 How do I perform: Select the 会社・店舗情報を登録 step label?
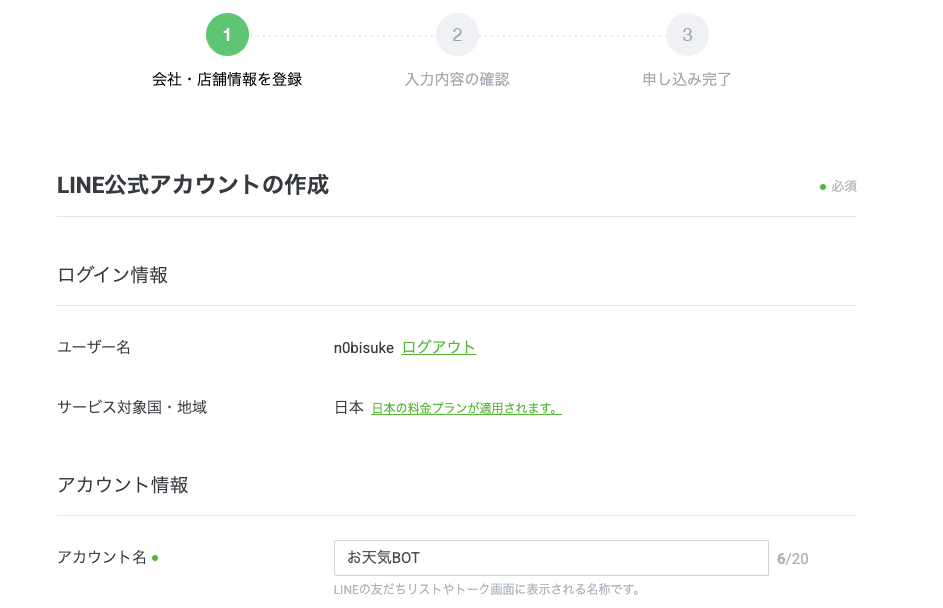click(x=227, y=79)
